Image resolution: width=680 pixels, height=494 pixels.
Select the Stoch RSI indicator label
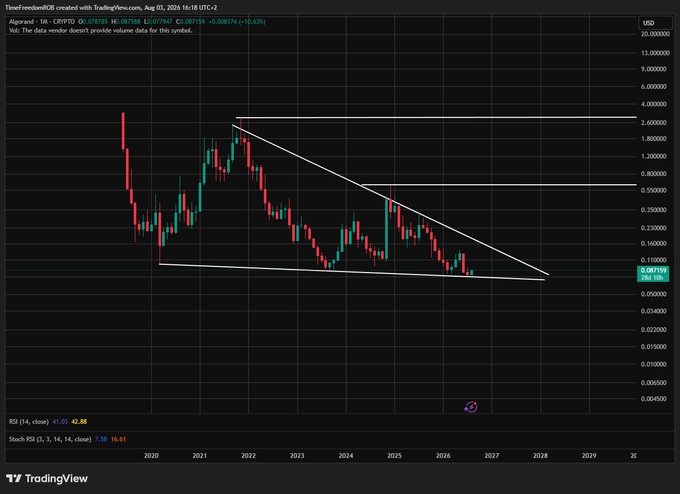[x=50, y=439]
